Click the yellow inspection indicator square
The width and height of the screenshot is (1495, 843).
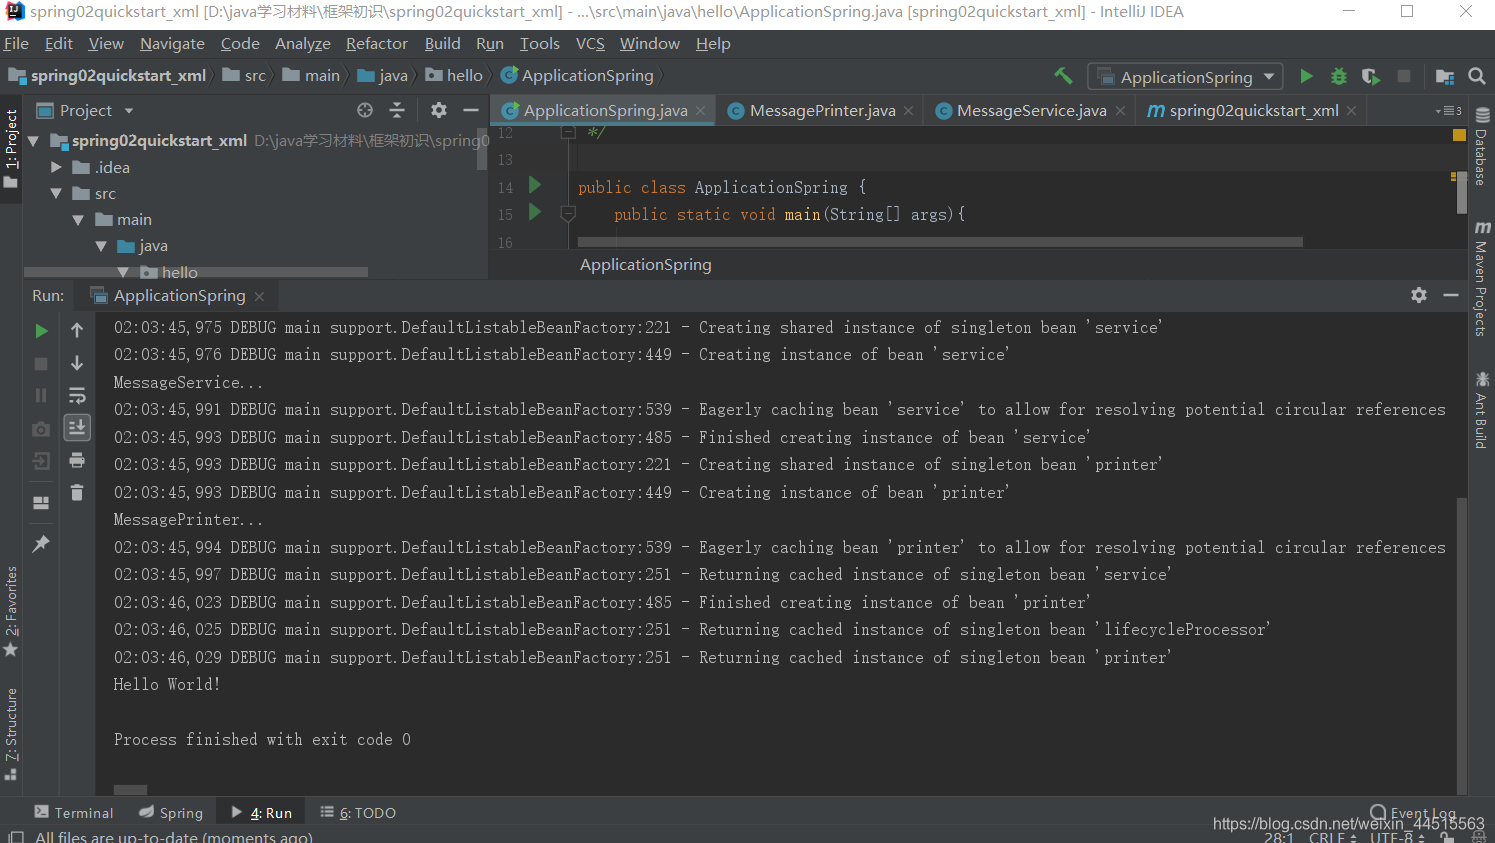(x=1459, y=135)
